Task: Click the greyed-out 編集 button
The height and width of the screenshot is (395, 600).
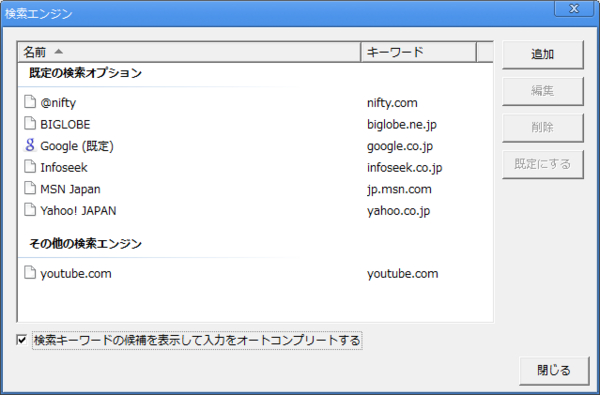Action: (x=543, y=91)
